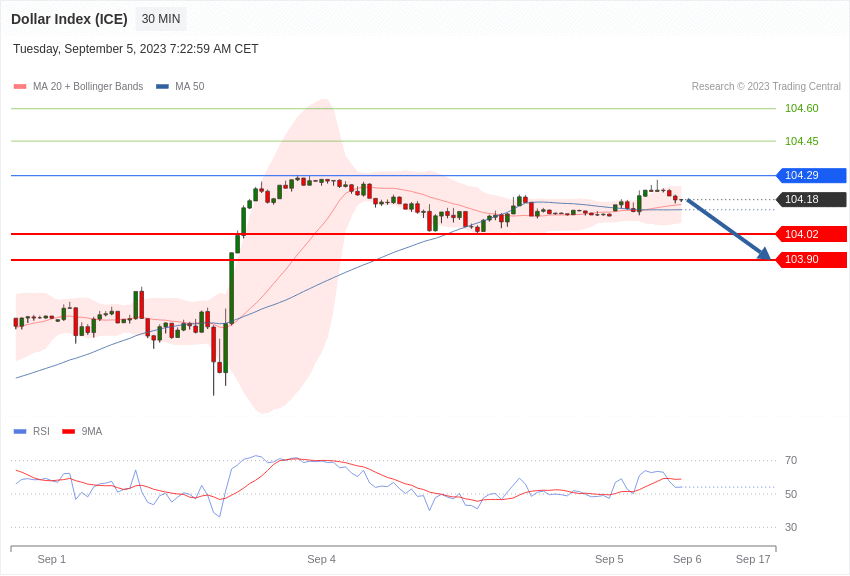Click the Sep 1 date axis label

[x=51, y=559]
